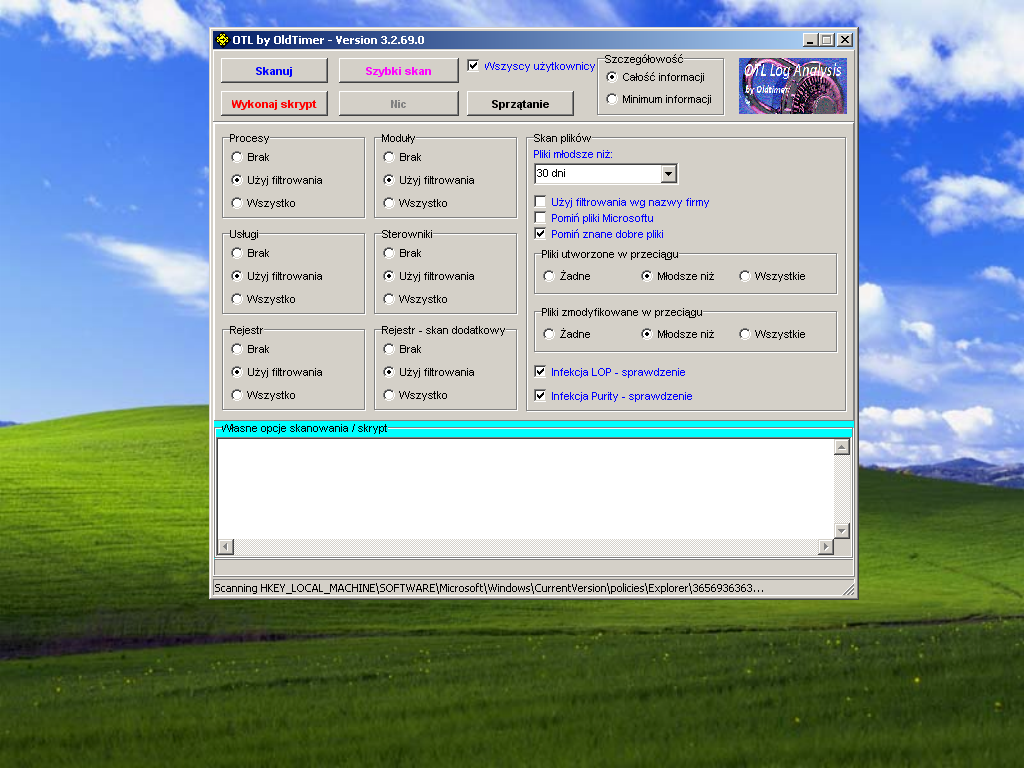Click the OTL title bar application icon

point(222,40)
